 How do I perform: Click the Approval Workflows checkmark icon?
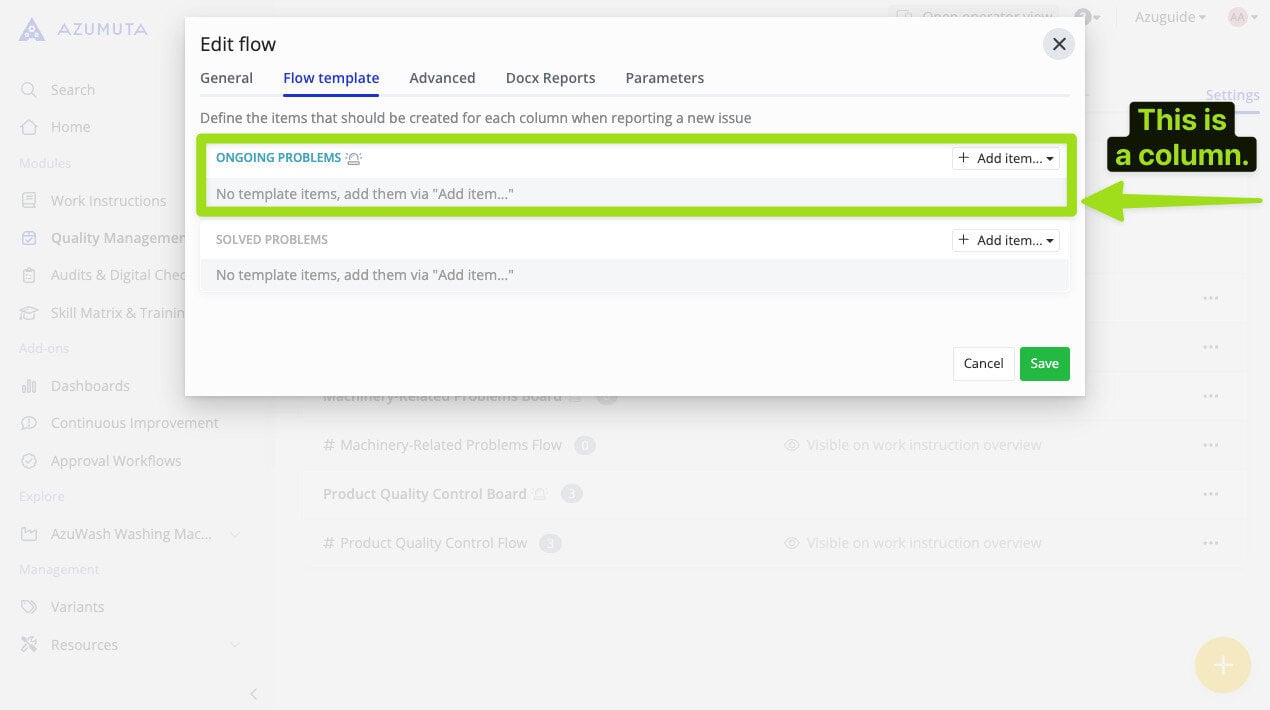click(29, 461)
